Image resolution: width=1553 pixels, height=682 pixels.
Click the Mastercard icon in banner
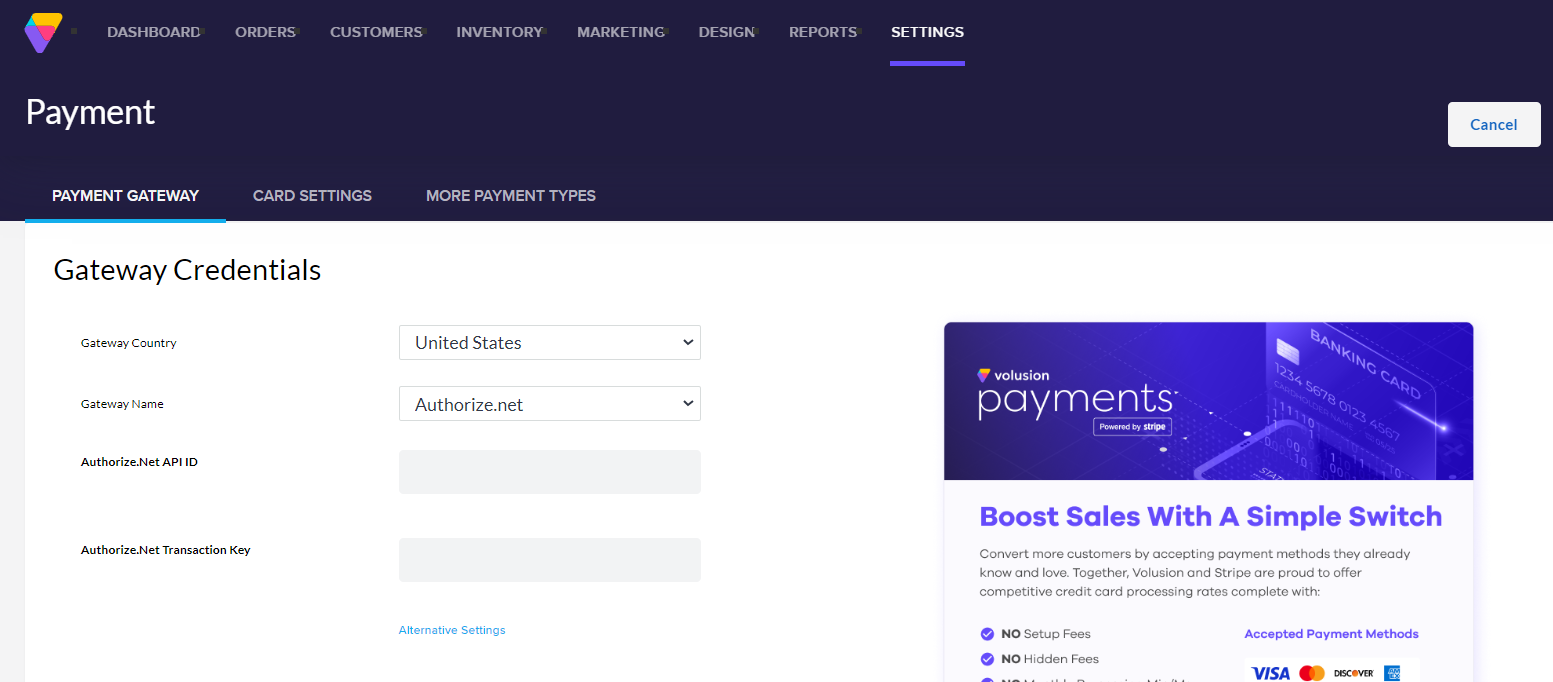pyautogui.click(x=1312, y=673)
